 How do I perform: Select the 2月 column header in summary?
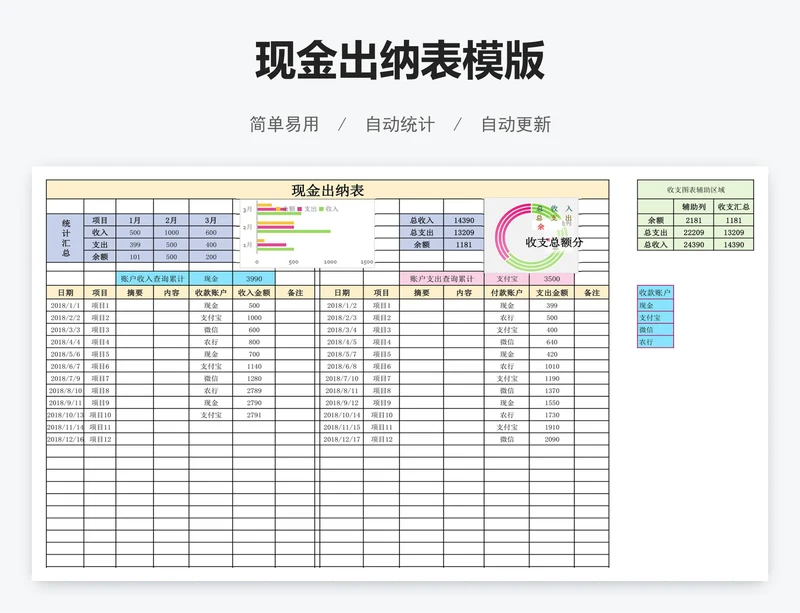[x=171, y=220]
